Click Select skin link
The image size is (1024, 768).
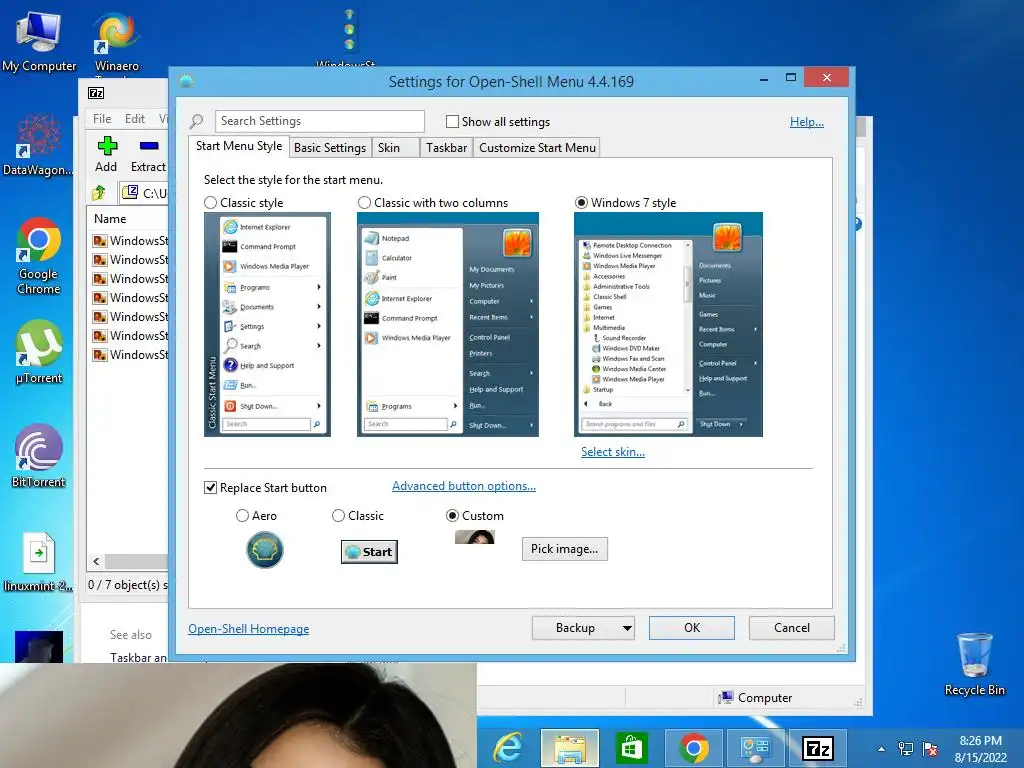(x=613, y=452)
